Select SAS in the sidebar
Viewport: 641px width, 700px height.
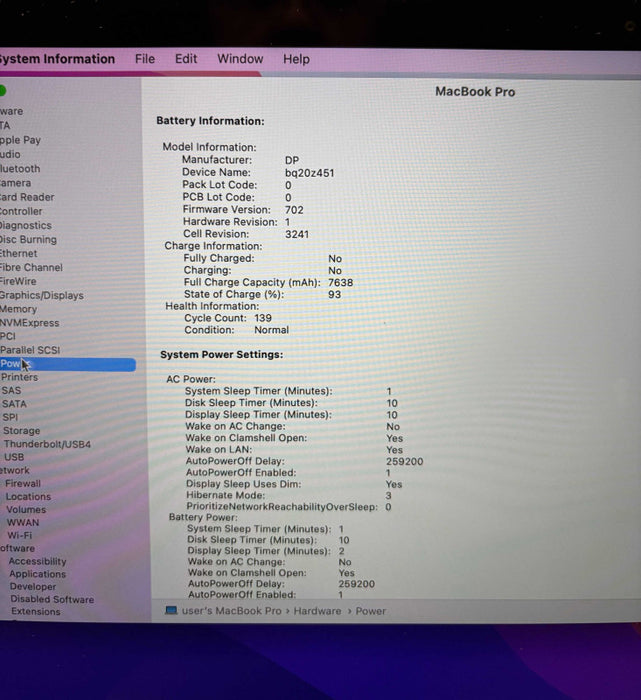click(x=11, y=391)
